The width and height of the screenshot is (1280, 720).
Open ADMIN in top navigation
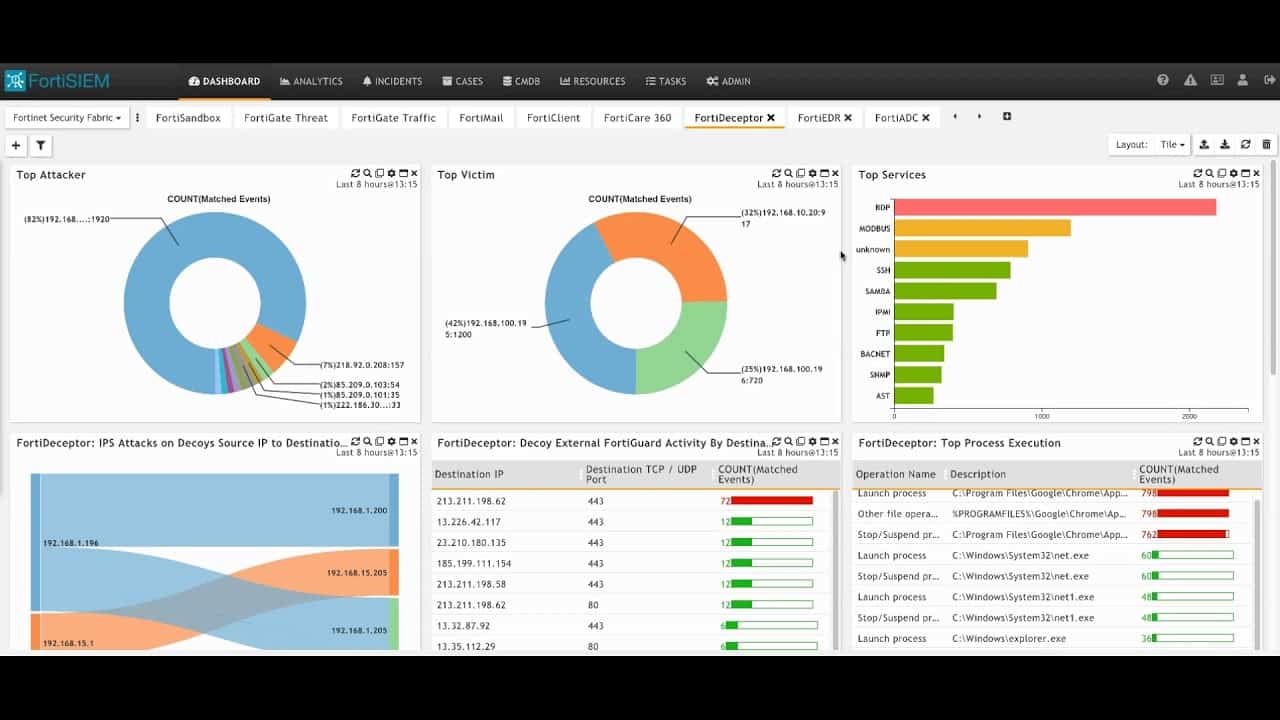pos(728,81)
